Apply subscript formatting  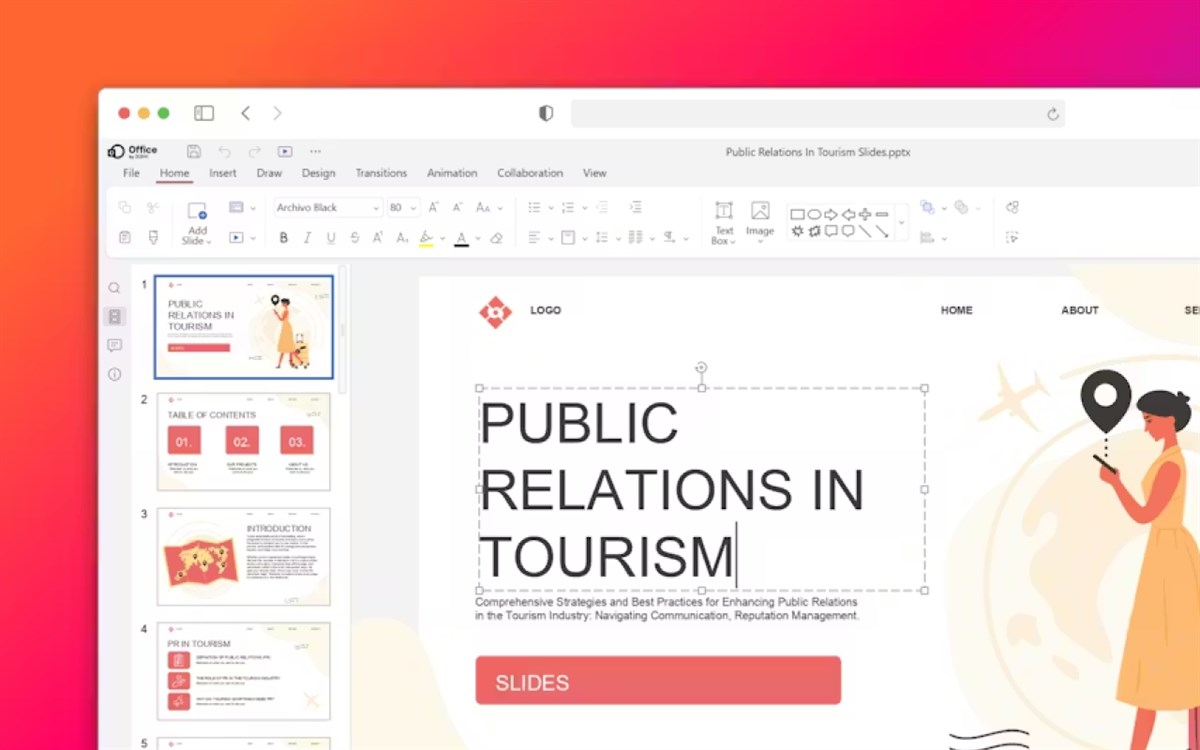402,237
